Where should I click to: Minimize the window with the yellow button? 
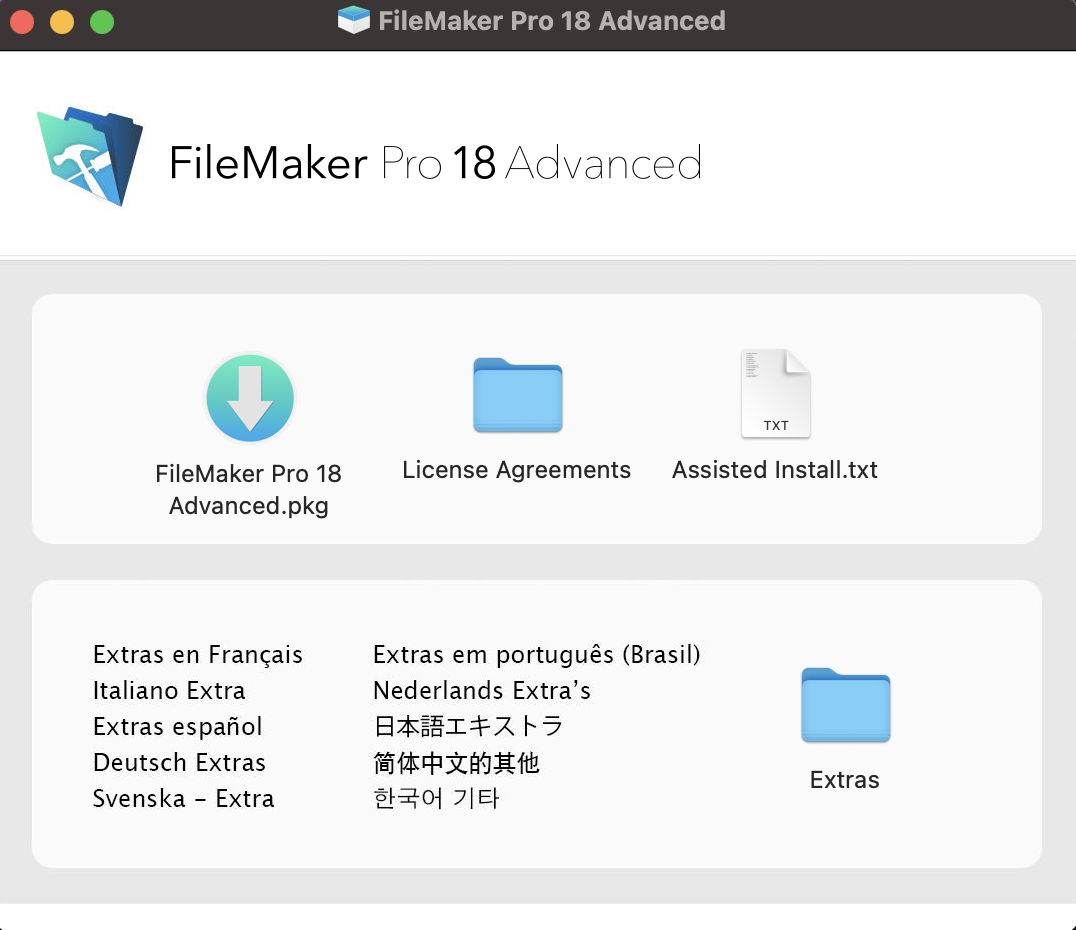[62, 21]
